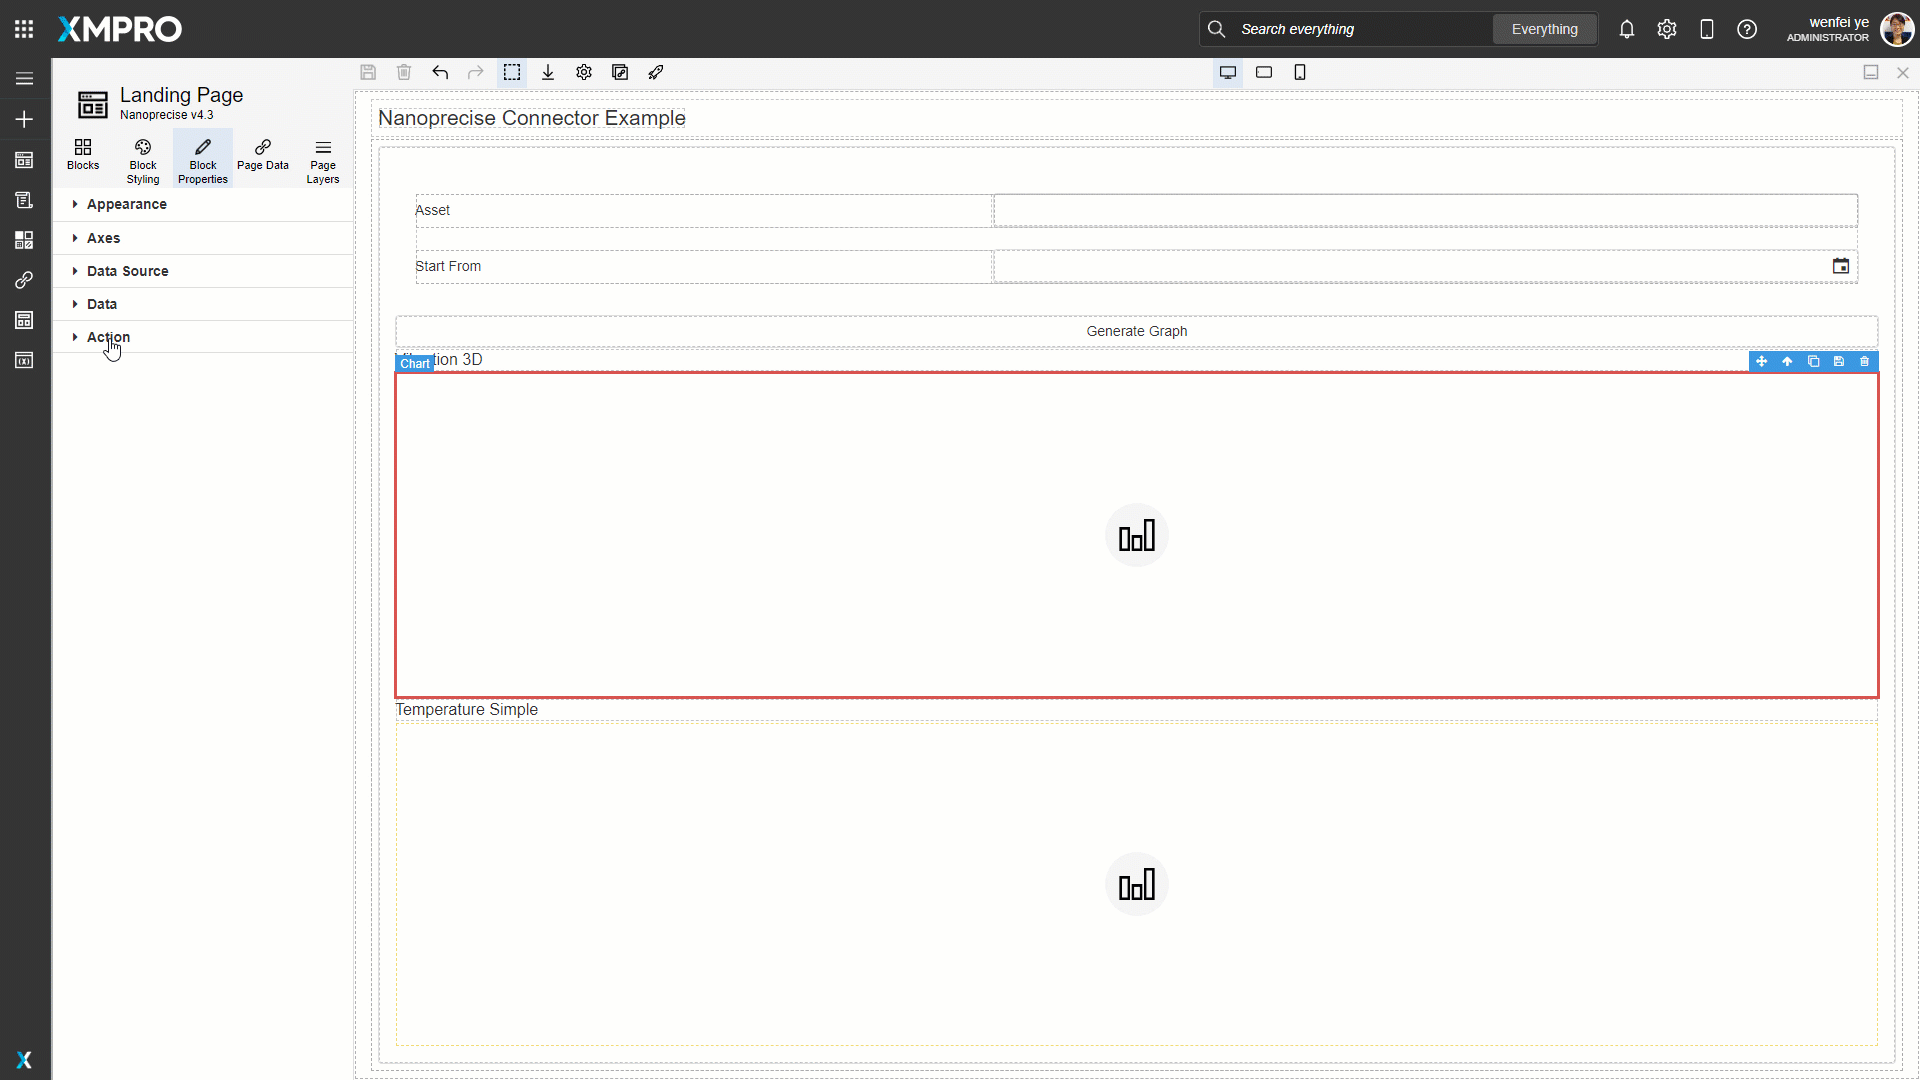The height and width of the screenshot is (1080, 1920).
Task: Open the Page Layers tab
Action: (322, 161)
